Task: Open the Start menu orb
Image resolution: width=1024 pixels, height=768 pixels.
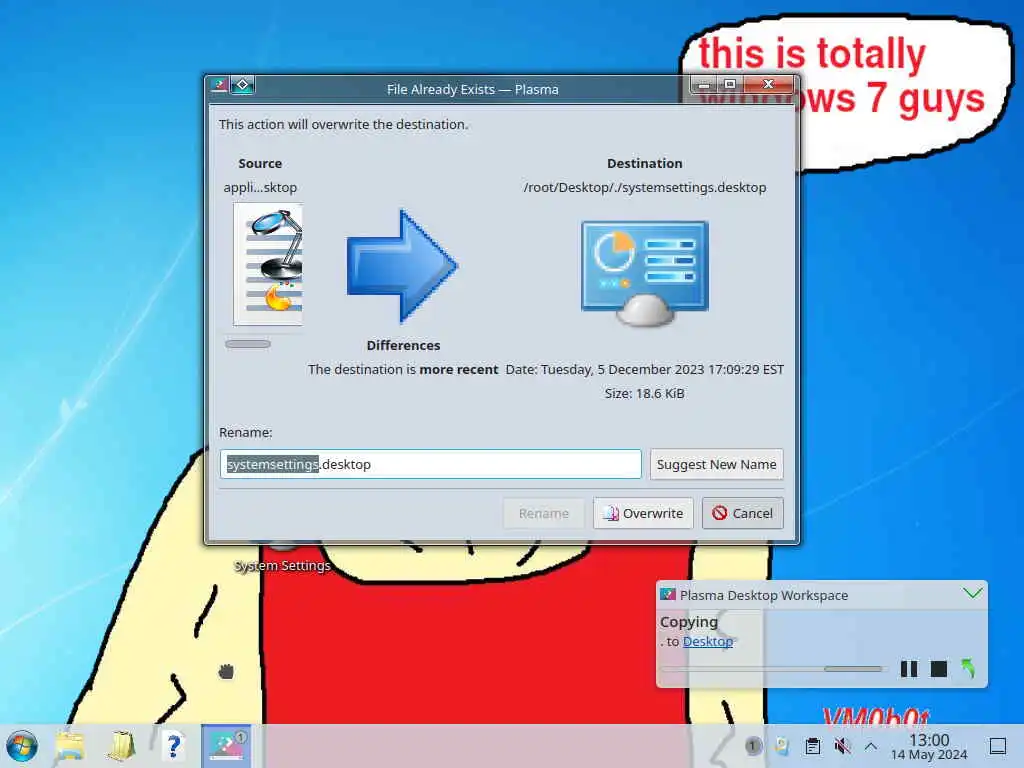Action: (x=22, y=746)
